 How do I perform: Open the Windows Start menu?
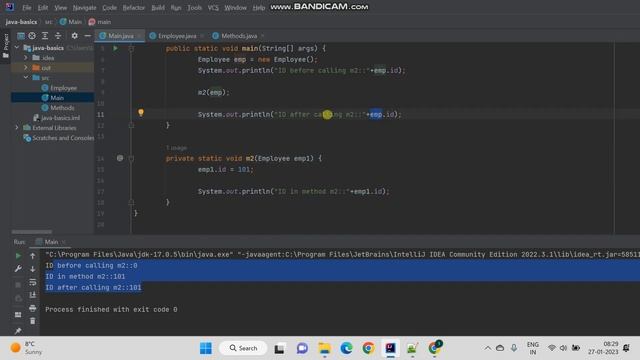[206, 348]
